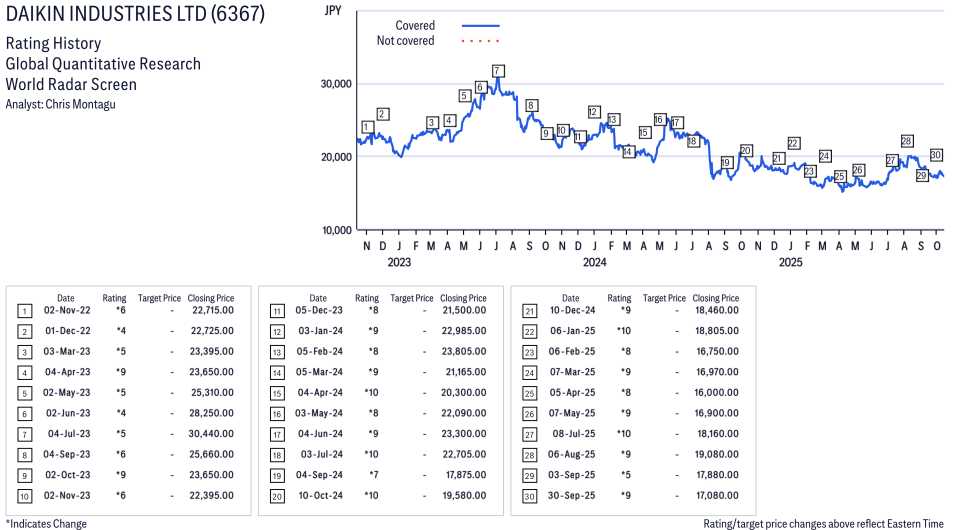Click the red dotted Not covered legend line
The image size is (955, 530).
(x=480, y=41)
